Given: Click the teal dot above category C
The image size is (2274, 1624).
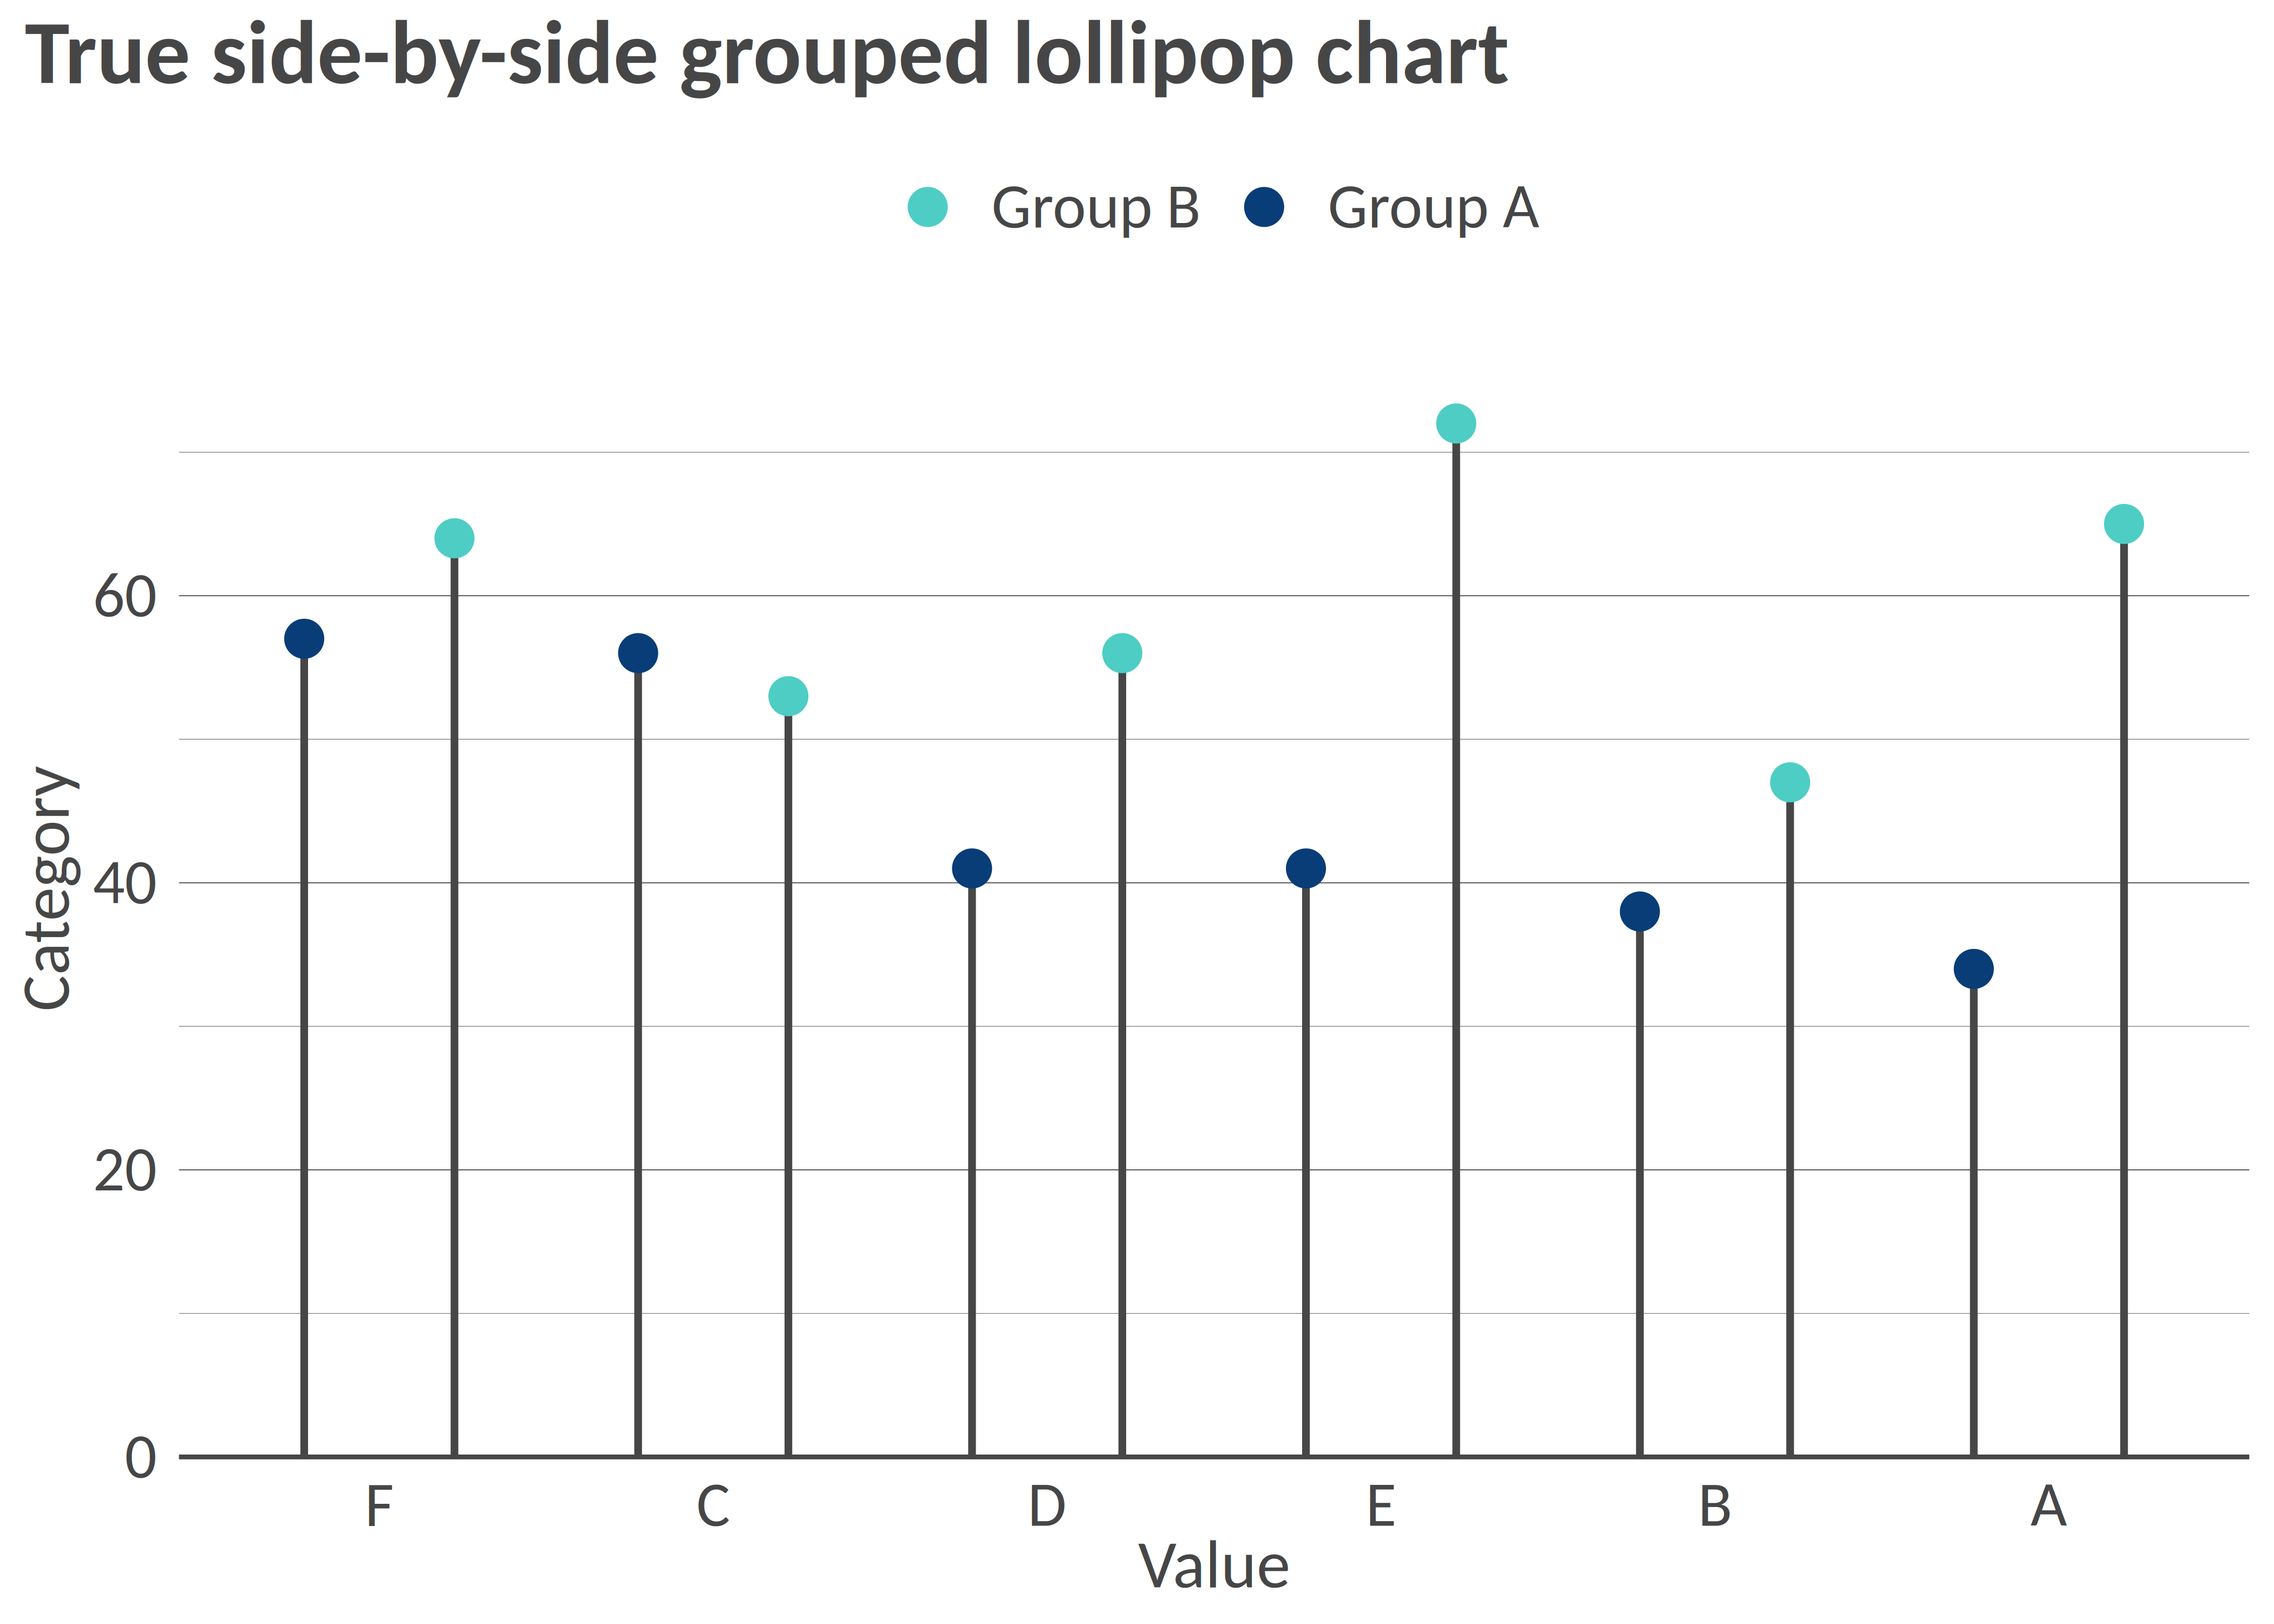Looking at the screenshot, I should click(788, 696).
